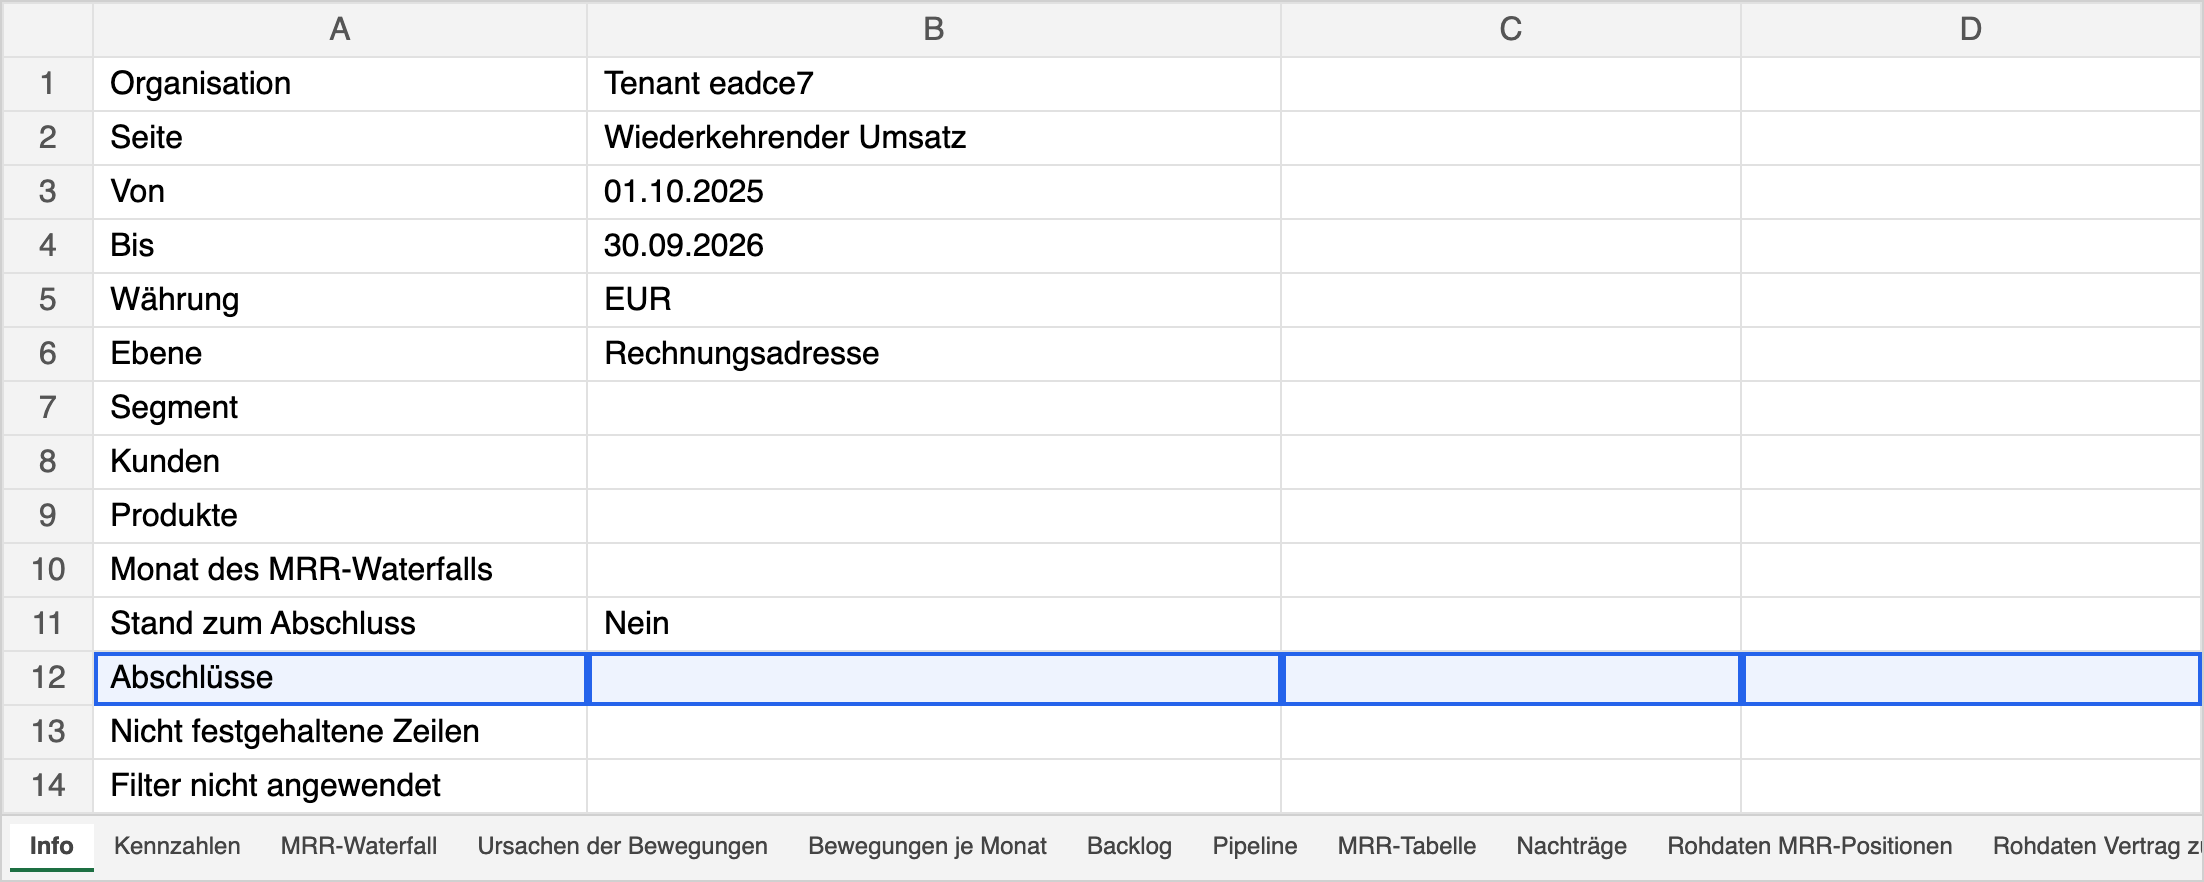This screenshot has width=2204, height=882.
Task: Click the 'Nicht festgehaltene Zeilen' cell
Action: [340, 731]
